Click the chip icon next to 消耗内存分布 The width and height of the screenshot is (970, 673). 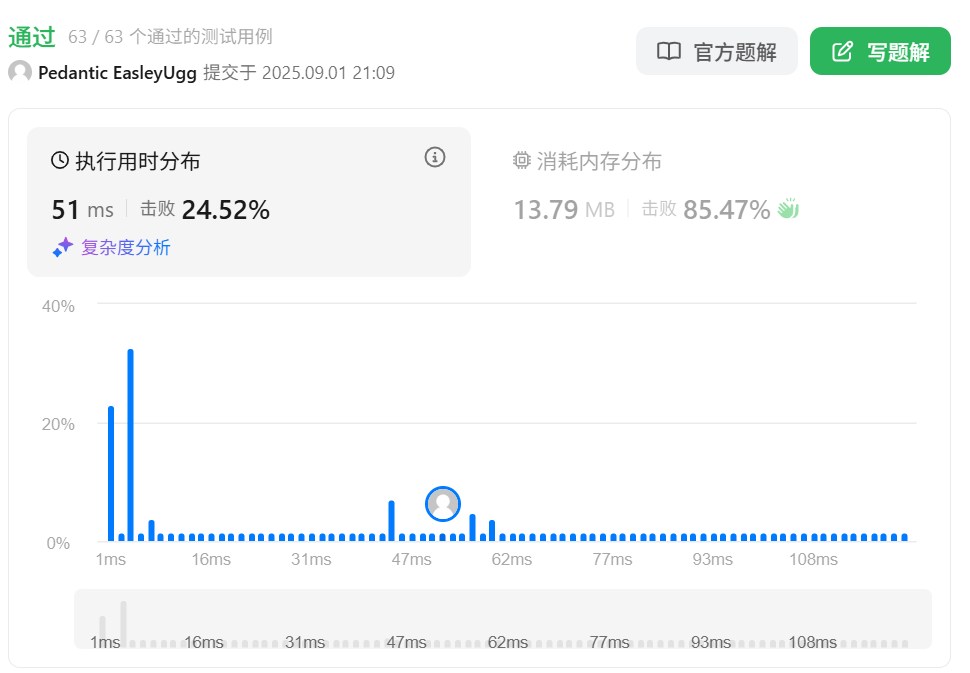click(x=521, y=161)
